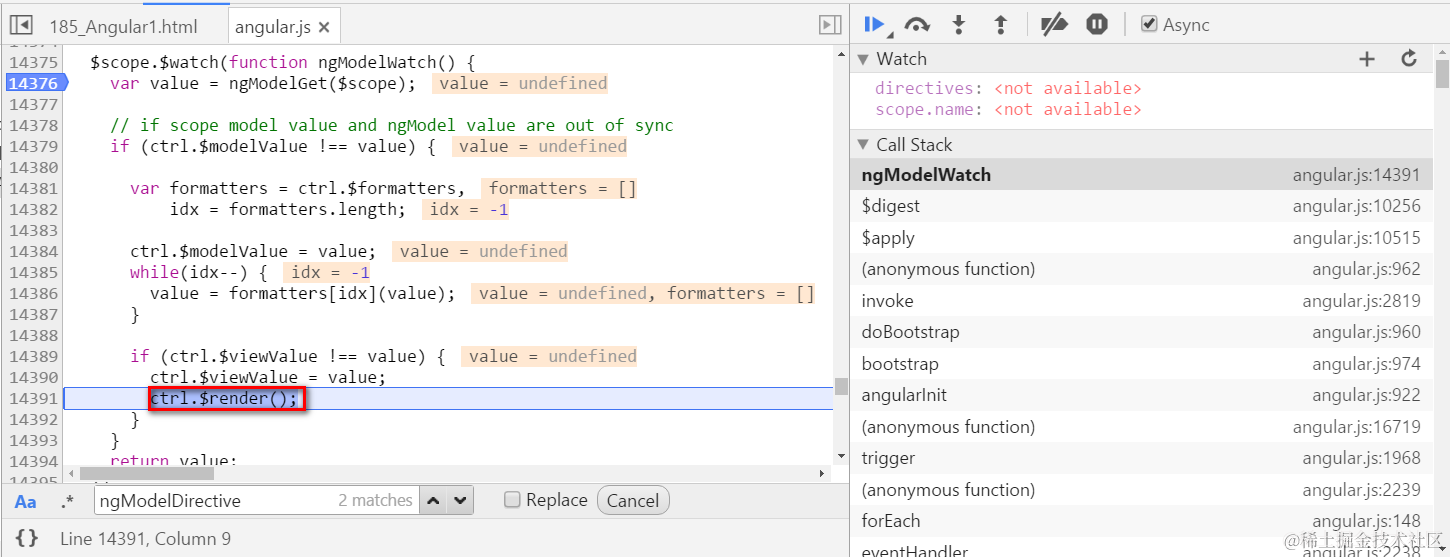Select the directives watch expression
This screenshot has height=557, width=1450.
[x=1008, y=88]
